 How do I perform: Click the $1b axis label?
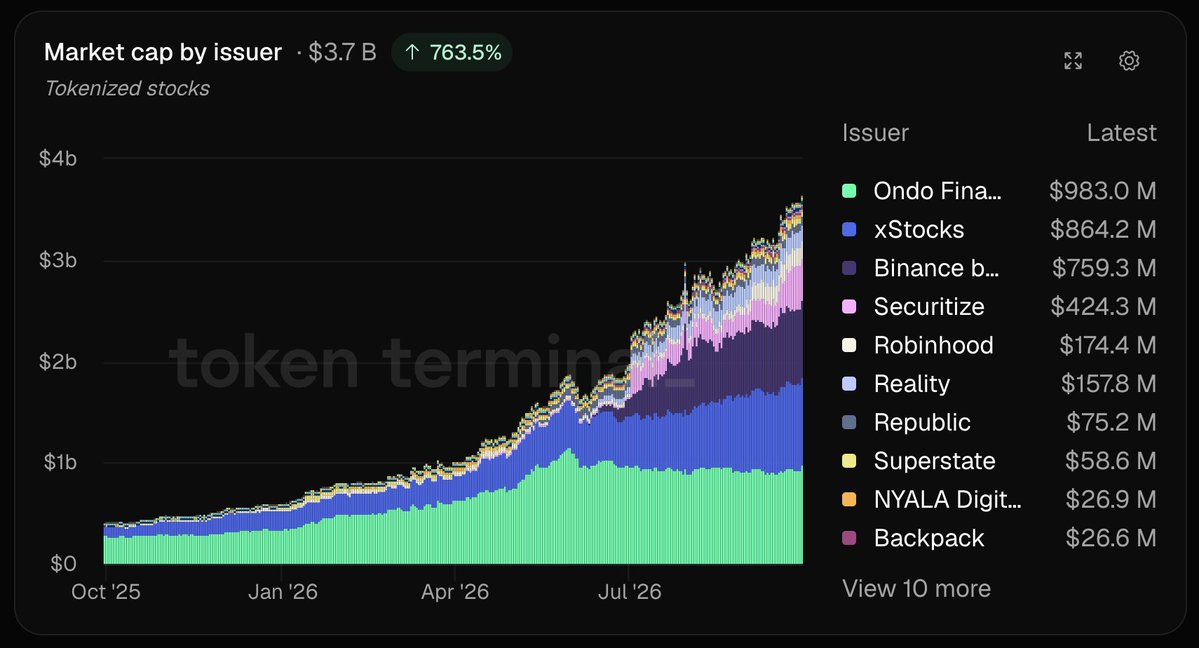[x=60, y=462]
